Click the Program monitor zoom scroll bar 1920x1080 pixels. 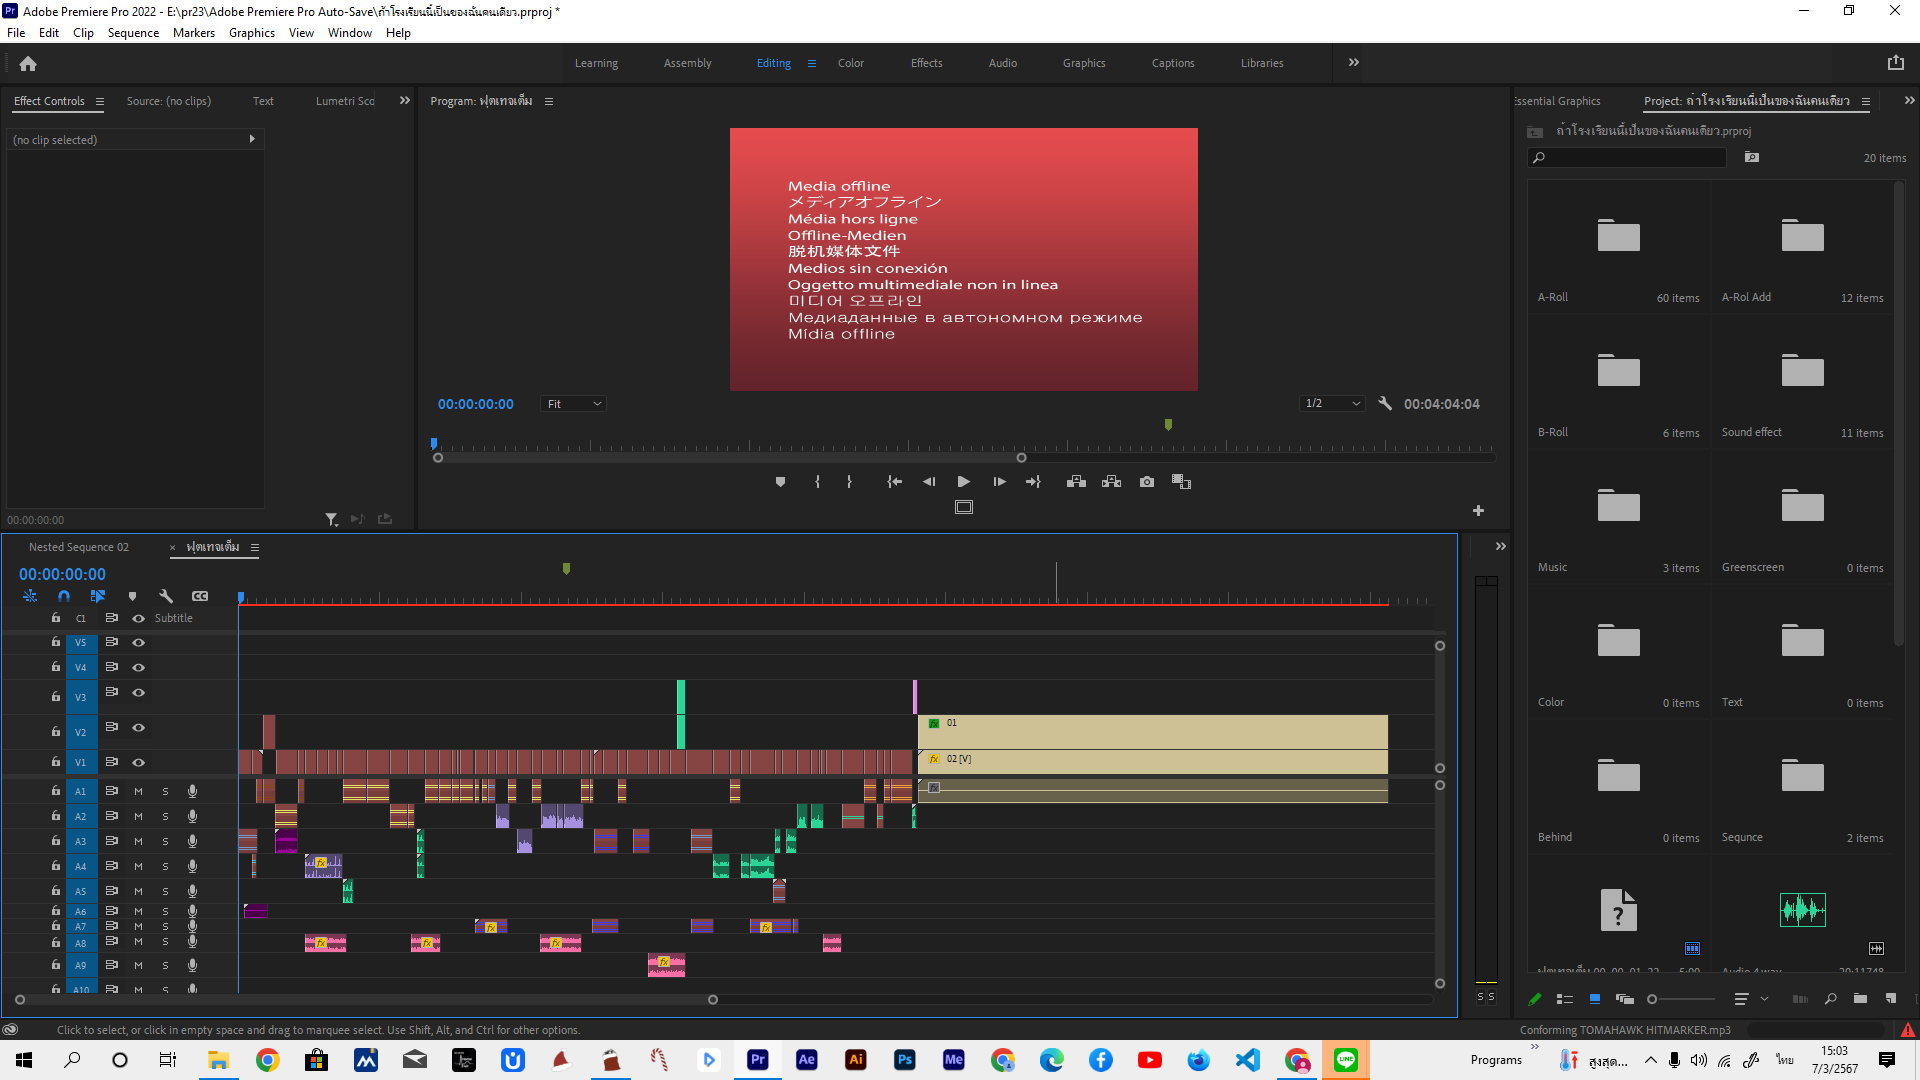tap(730, 458)
